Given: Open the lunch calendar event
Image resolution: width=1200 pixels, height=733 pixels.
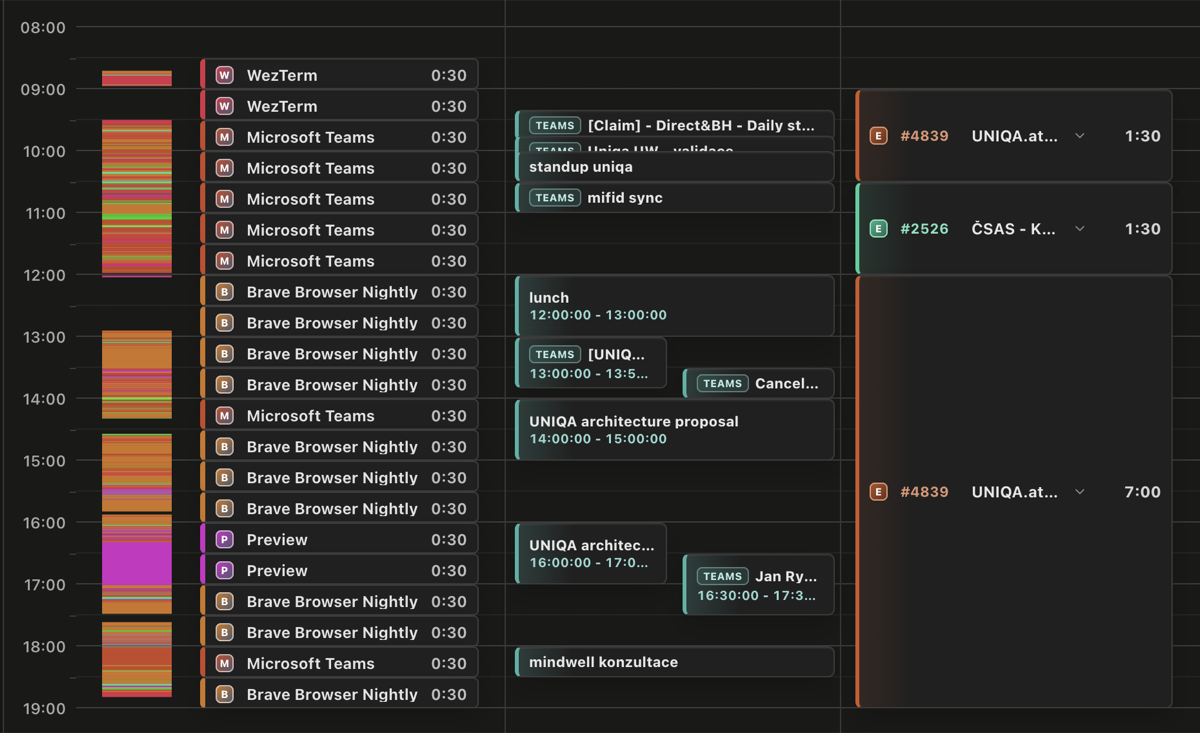Looking at the screenshot, I should coord(674,306).
